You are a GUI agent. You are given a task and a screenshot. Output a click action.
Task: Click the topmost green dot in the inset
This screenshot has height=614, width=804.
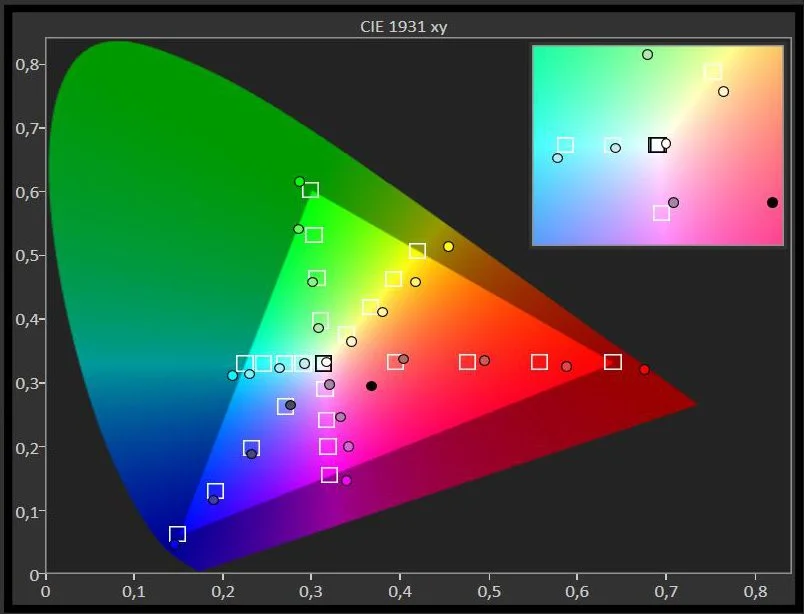[x=645, y=55]
